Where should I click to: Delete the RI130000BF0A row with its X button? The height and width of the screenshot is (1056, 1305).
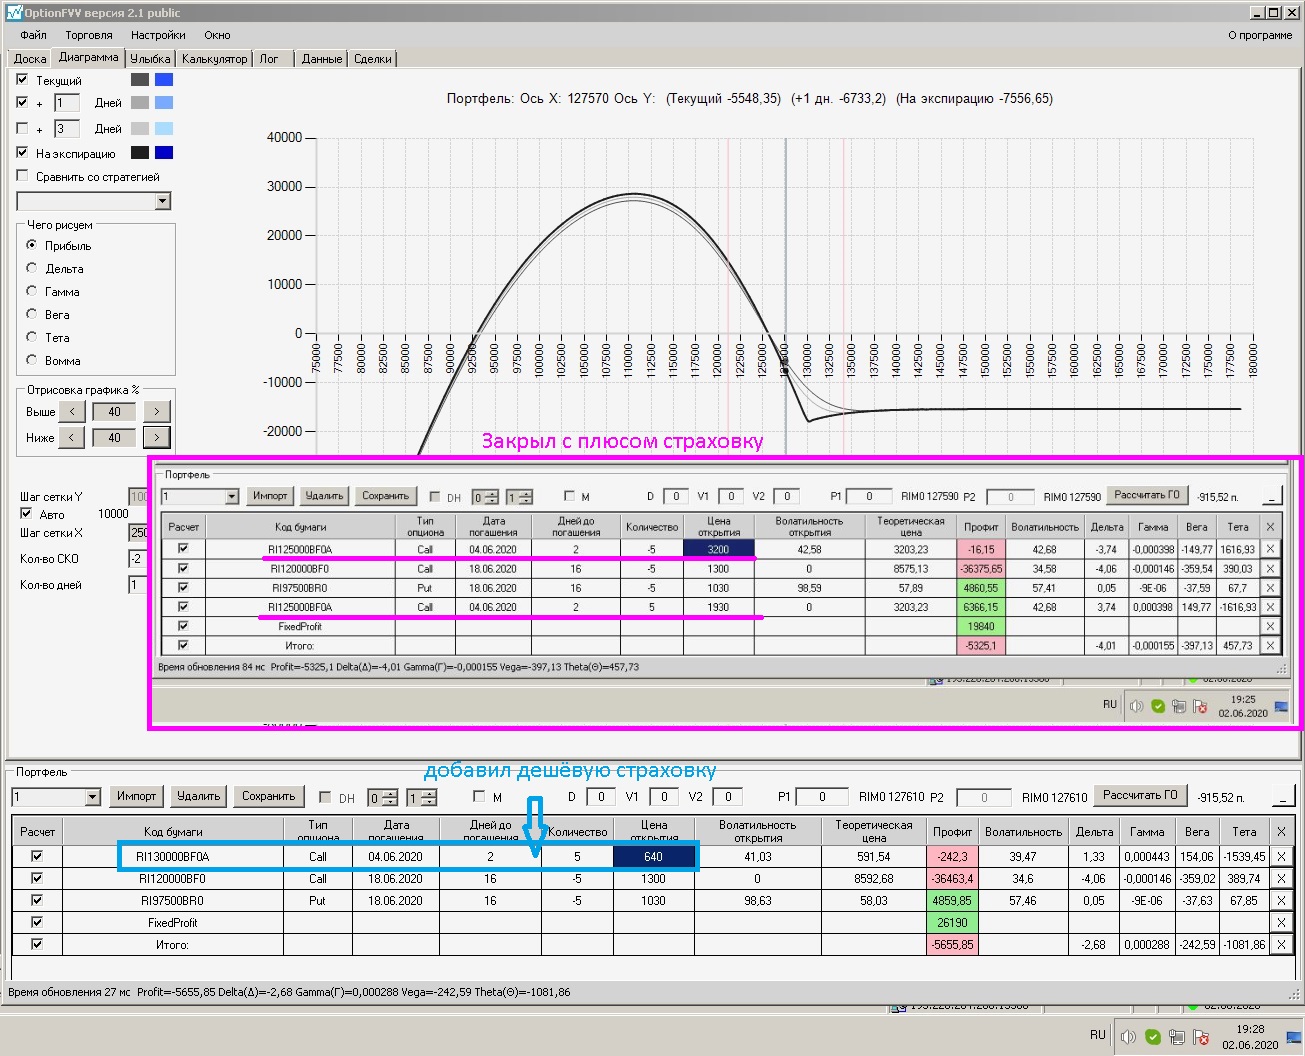click(1281, 857)
